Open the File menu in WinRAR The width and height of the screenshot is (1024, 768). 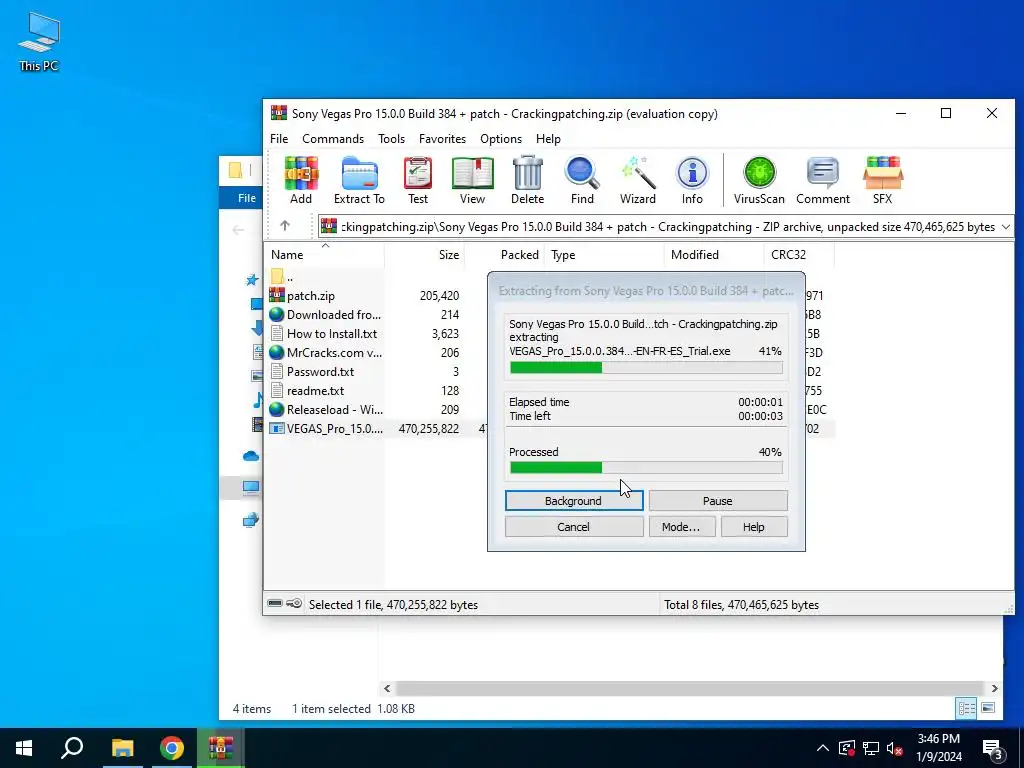pos(279,138)
